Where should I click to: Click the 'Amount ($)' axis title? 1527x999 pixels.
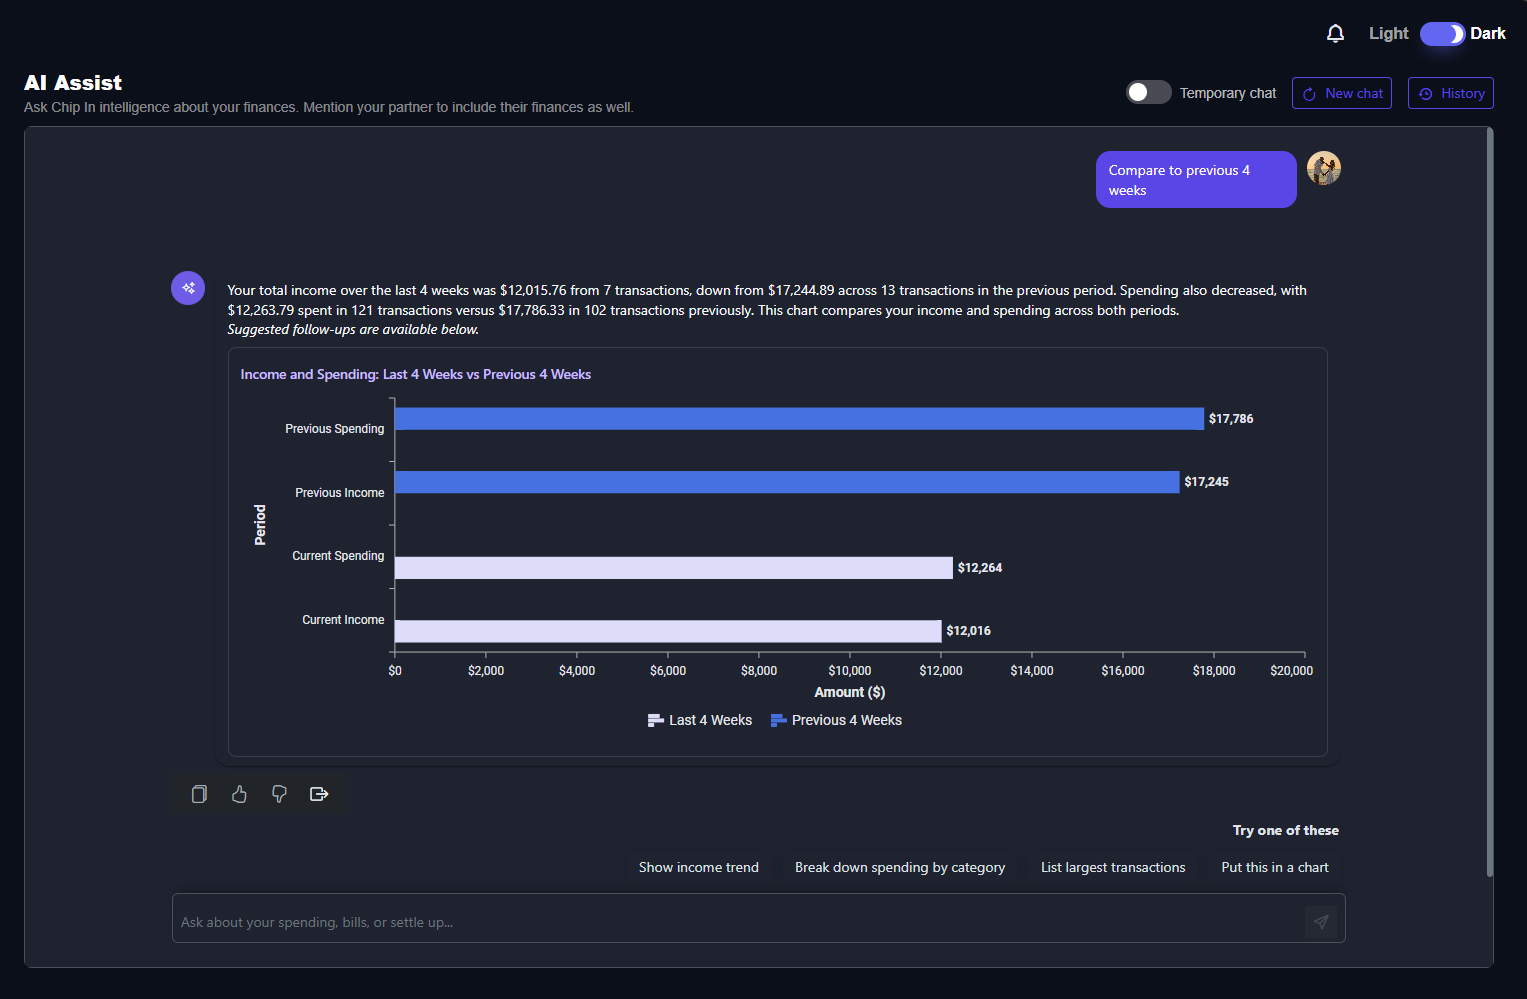point(850,692)
